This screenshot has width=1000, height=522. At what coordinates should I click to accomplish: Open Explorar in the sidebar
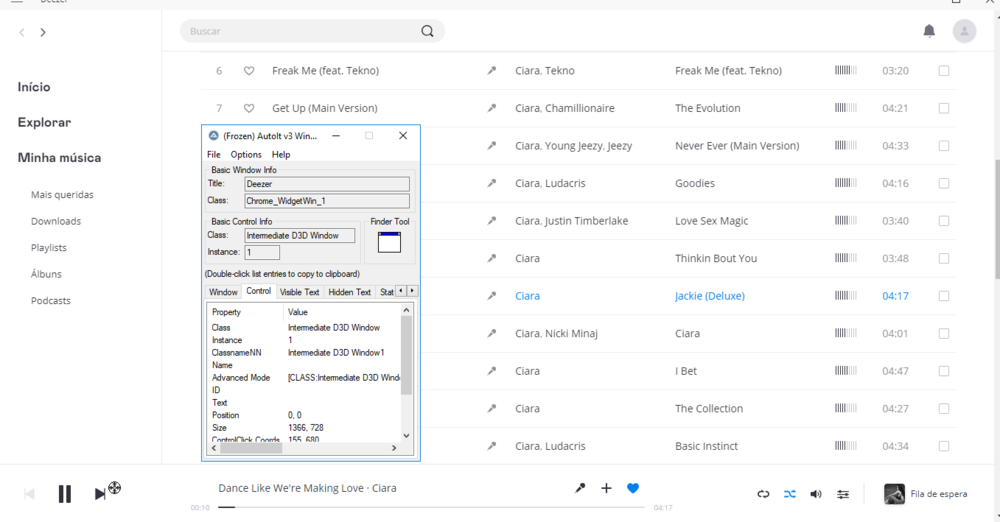point(44,123)
